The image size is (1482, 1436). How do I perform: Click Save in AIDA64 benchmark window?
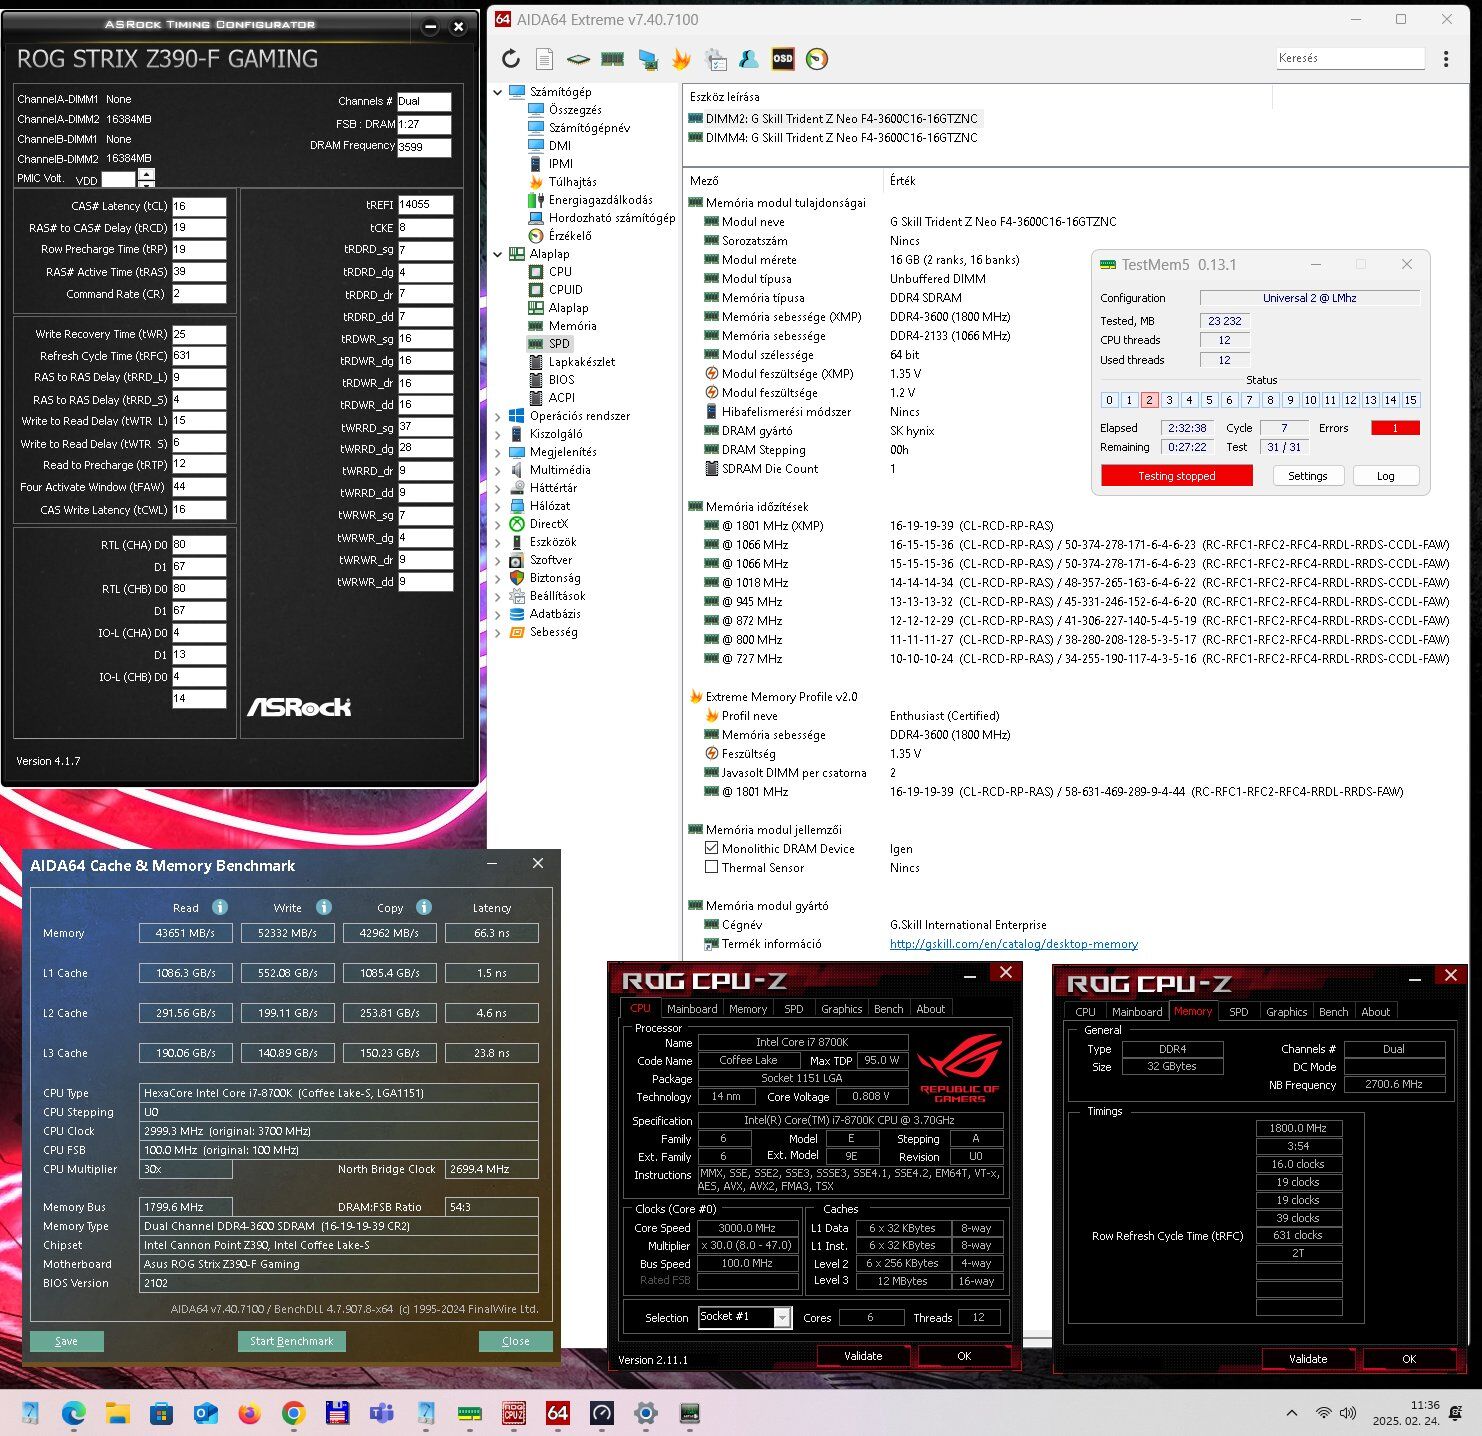point(66,1341)
